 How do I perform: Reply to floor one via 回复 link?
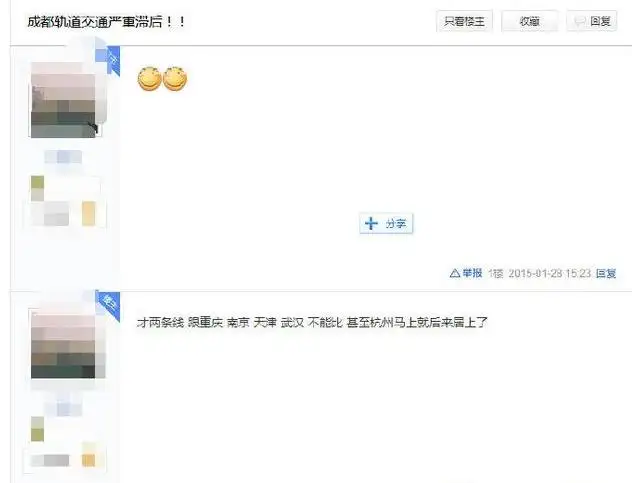(x=606, y=273)
